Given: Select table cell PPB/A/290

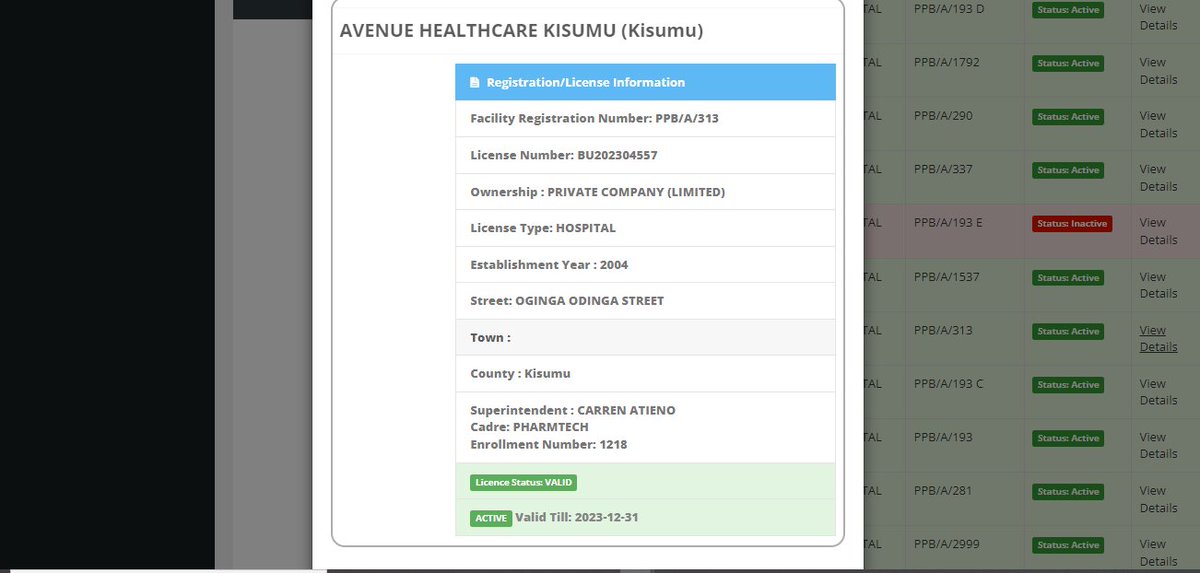Looking at the screenshot, I should pos(943,116).
